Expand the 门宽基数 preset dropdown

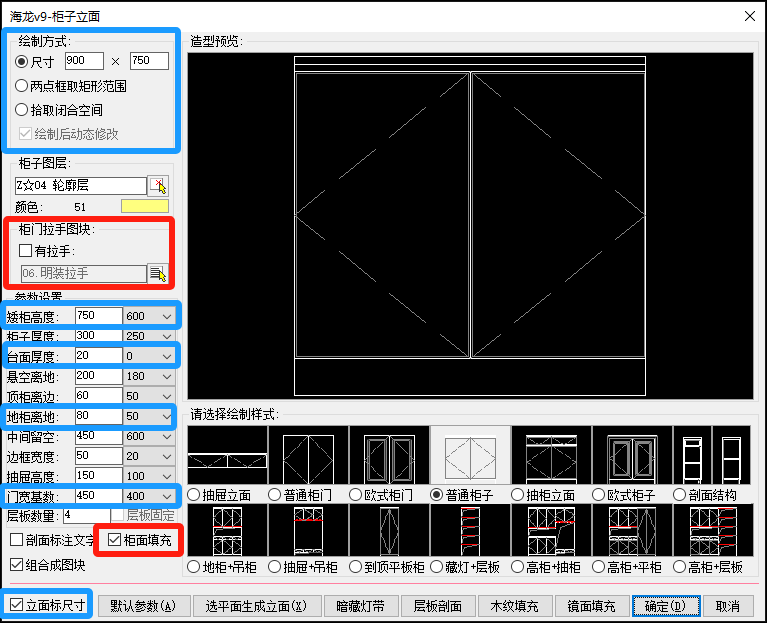166,496
